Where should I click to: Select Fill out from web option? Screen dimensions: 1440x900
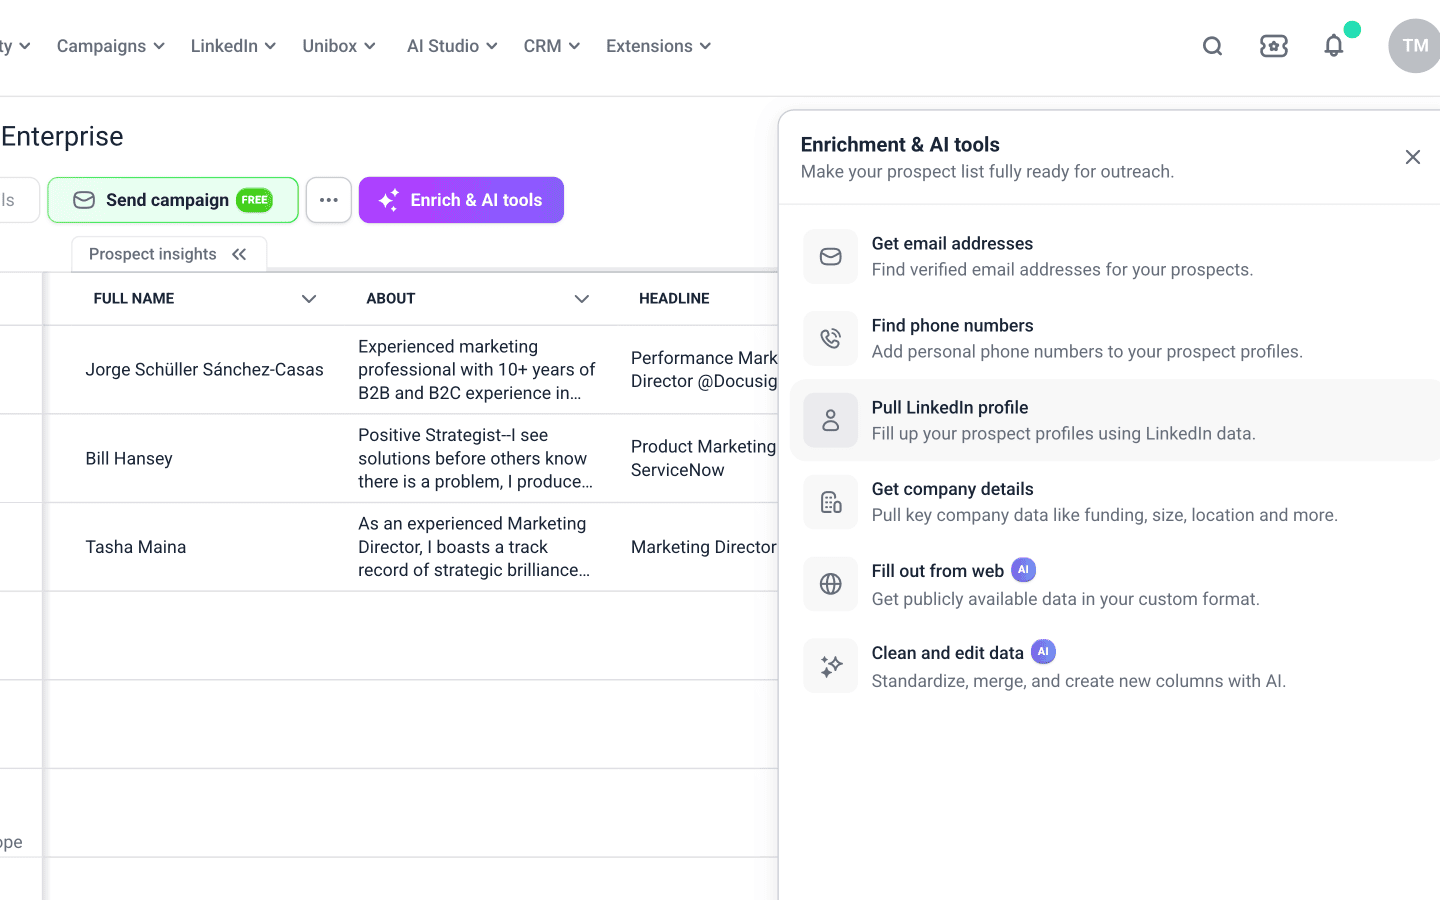click(x=1115, y=584)
